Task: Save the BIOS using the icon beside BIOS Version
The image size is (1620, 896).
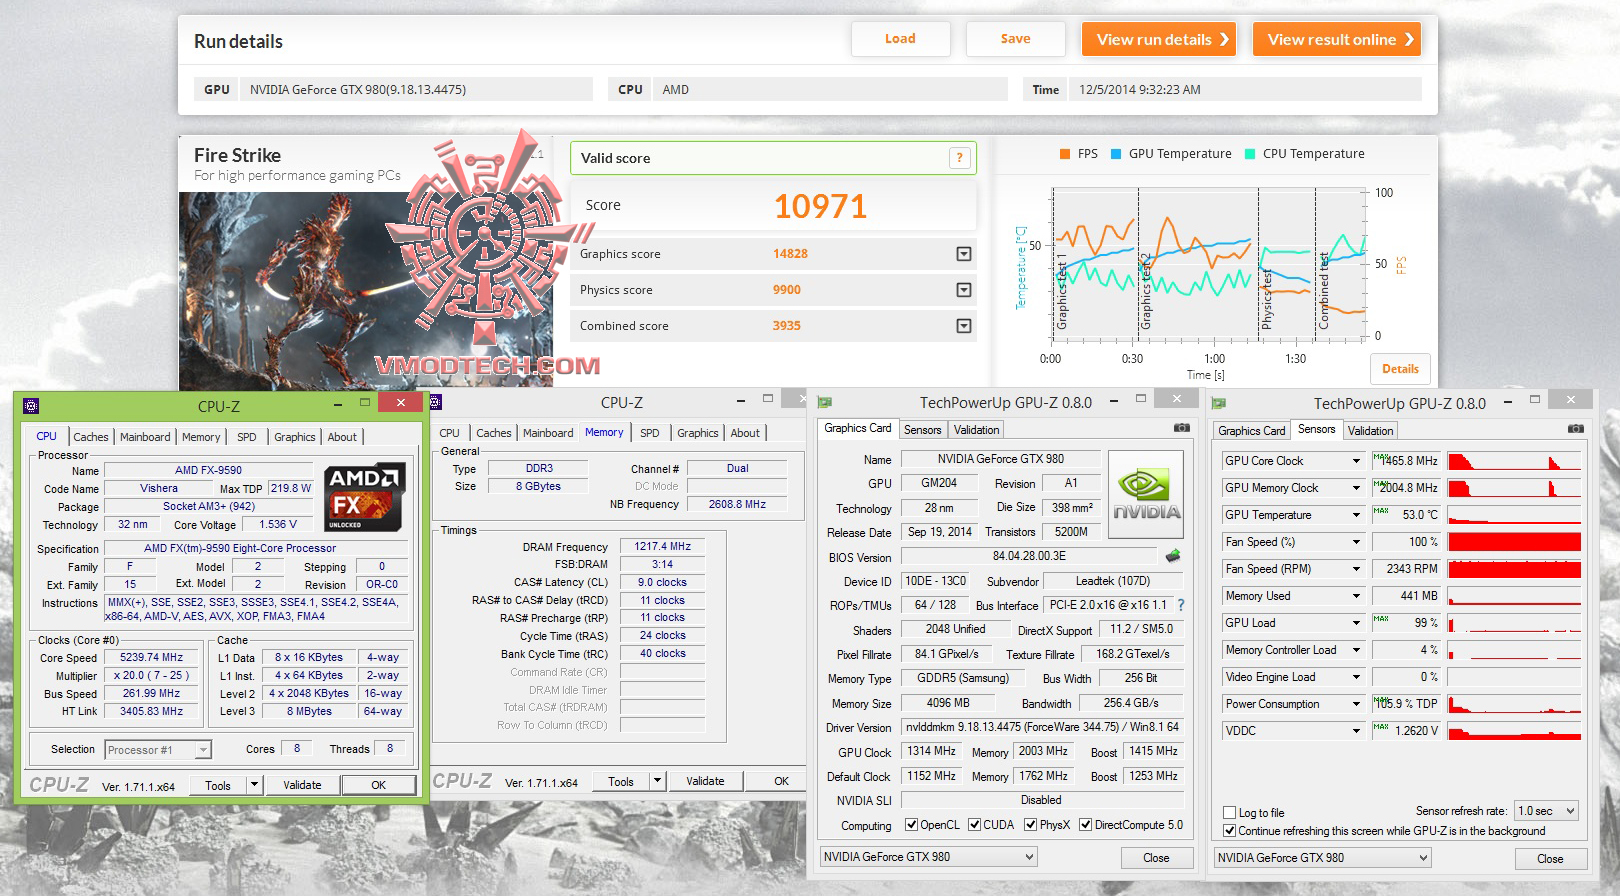Action: coord(1173,556)
